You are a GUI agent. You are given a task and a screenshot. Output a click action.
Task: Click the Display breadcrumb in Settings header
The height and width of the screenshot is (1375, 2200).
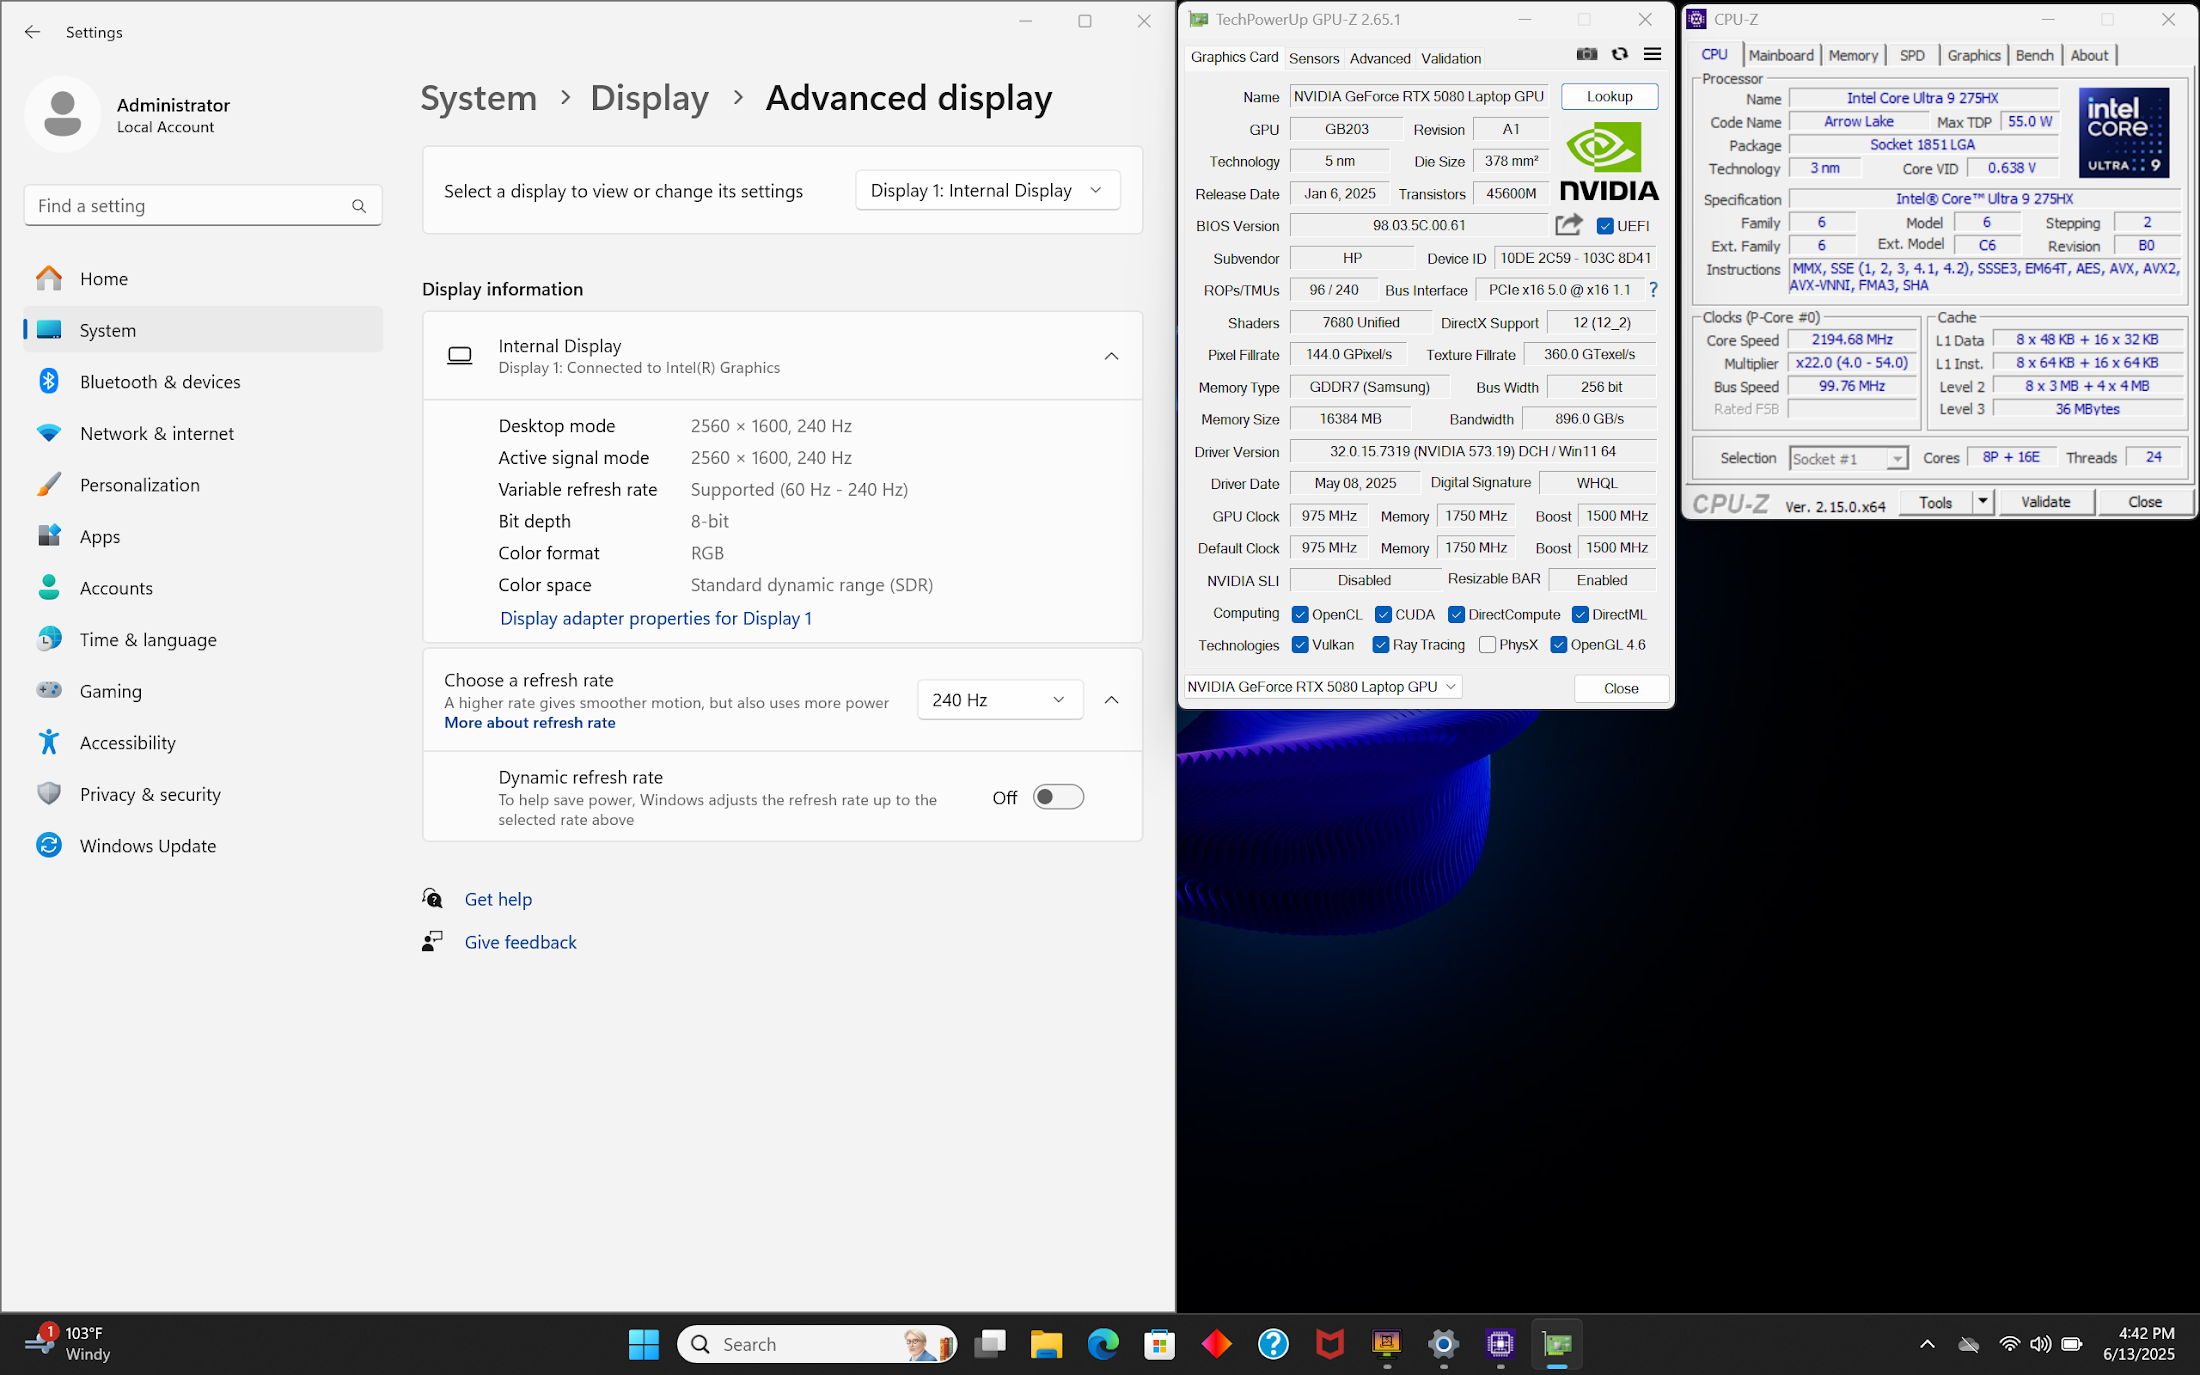(x=649, y=98)
